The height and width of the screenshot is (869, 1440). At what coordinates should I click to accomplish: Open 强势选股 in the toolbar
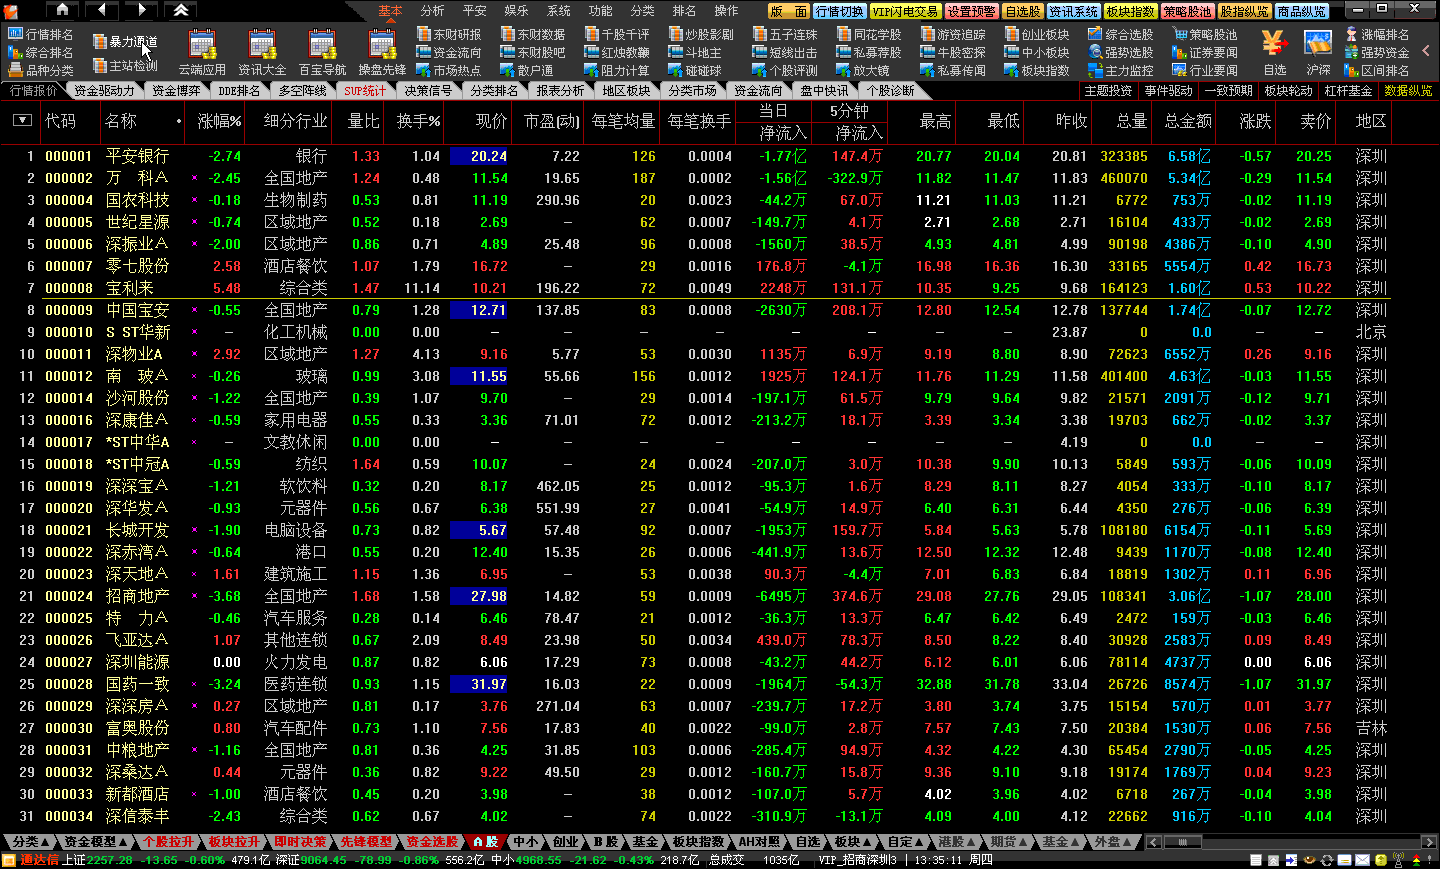(1121, 52)
